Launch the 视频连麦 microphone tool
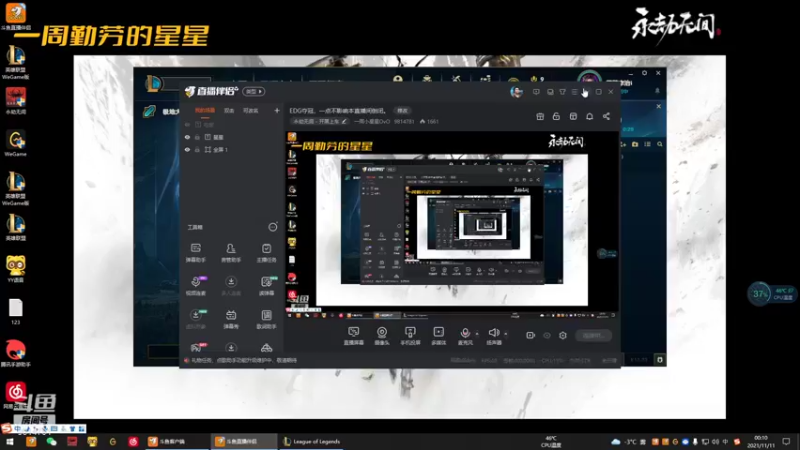Viewport: 800px width, 450px height. pos(195,286)
